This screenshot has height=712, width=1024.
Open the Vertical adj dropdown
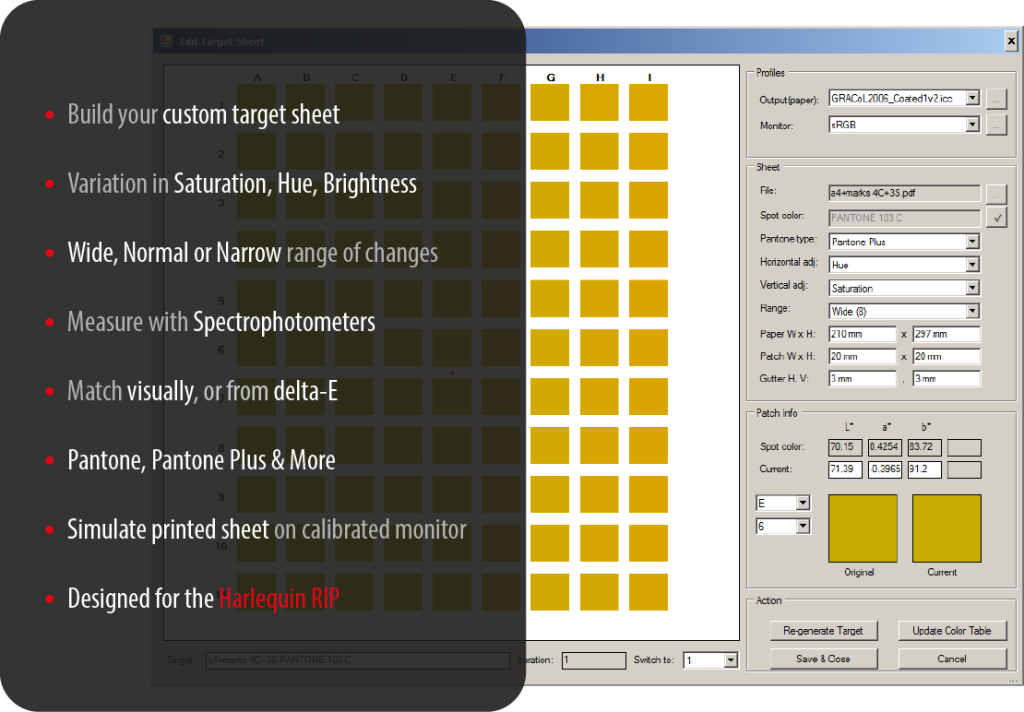(972, 288)
